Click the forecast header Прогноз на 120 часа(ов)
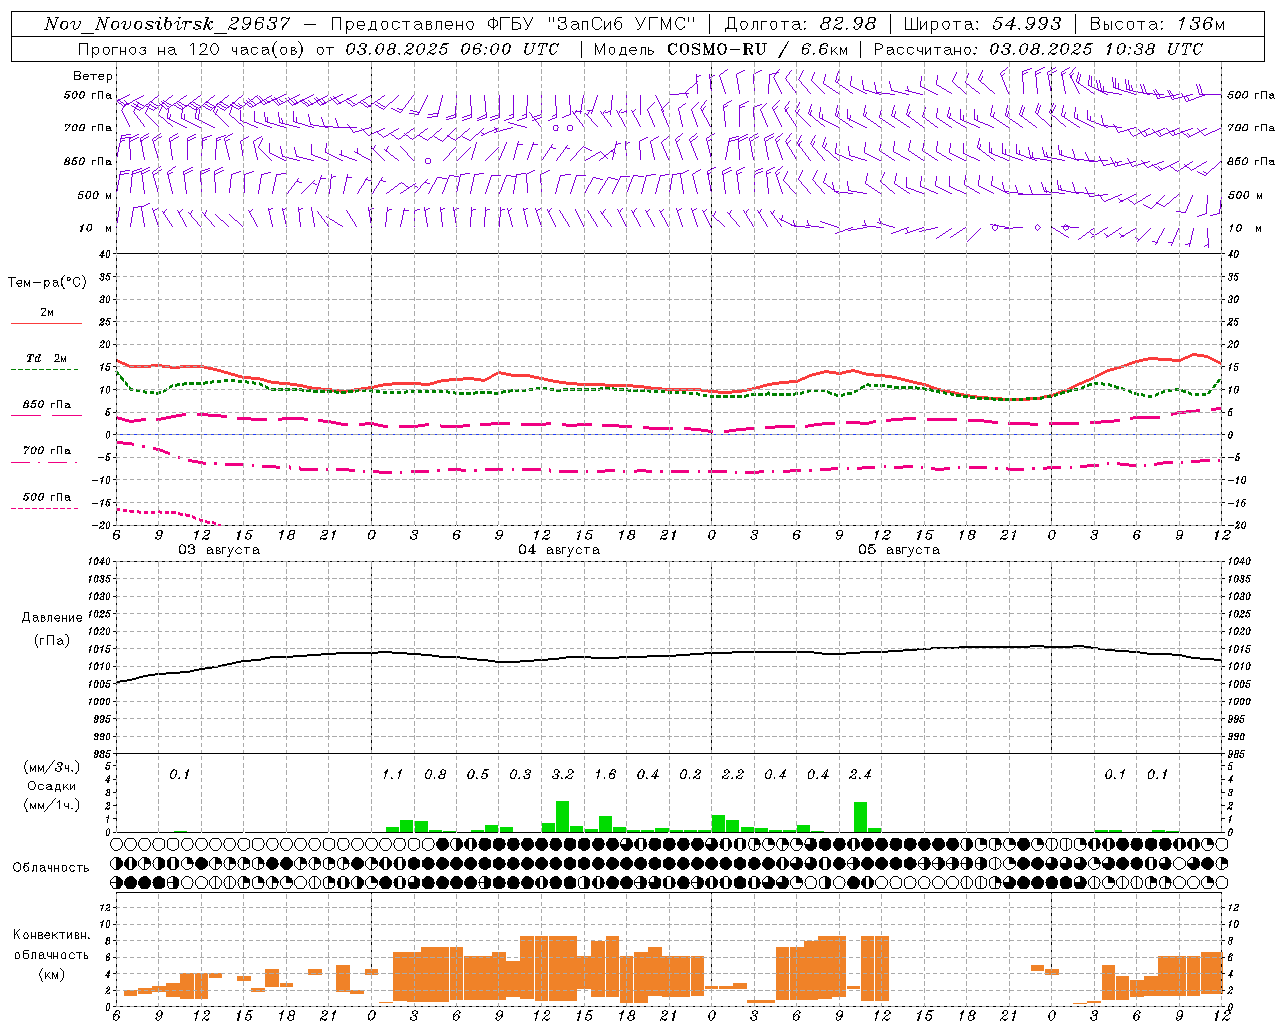Screen dimensions: 1280x1024 point(192,48)
